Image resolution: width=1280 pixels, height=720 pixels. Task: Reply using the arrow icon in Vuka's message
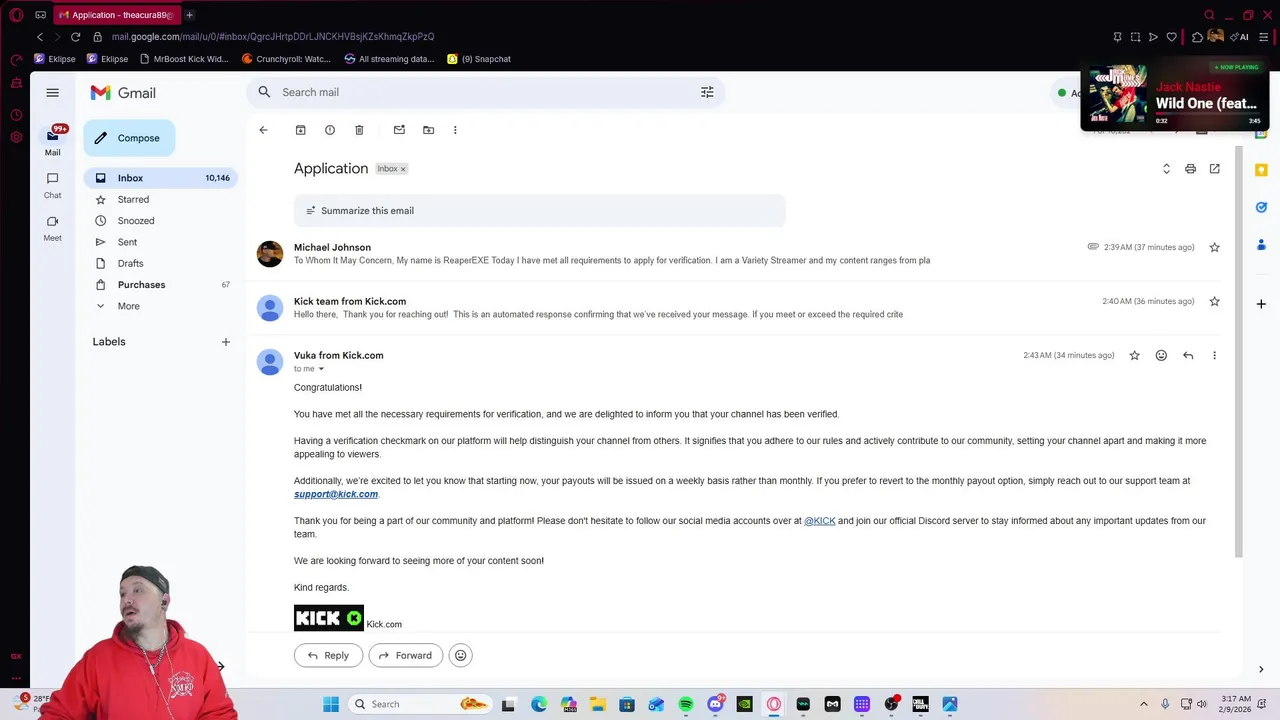(x=1188, y=355)
